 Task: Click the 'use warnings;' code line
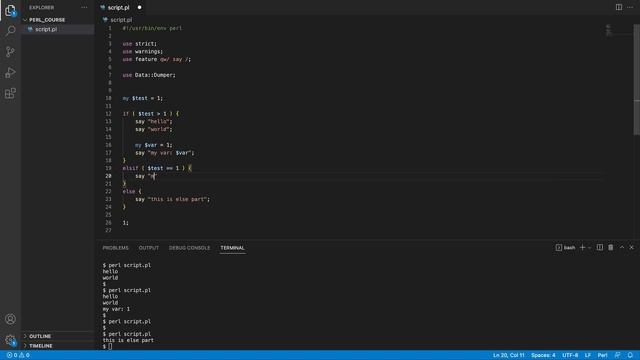click(x=142, y=51)
